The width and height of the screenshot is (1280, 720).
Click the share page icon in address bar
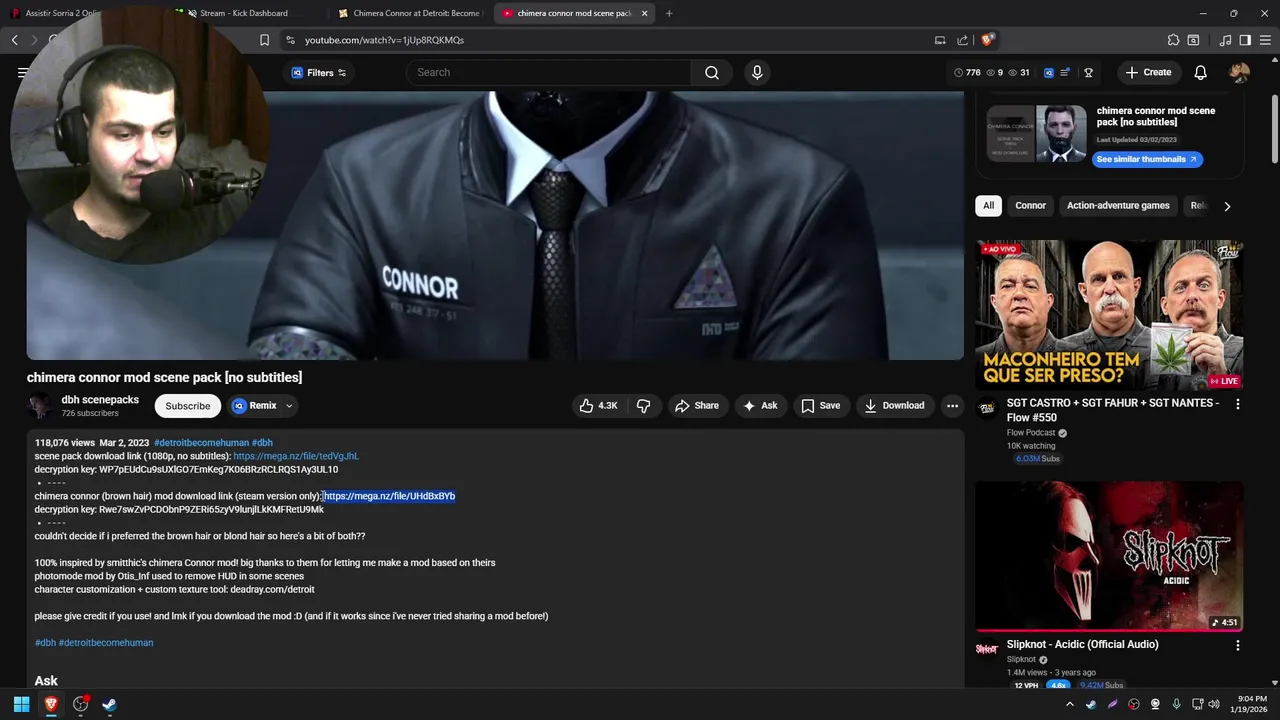962,40
